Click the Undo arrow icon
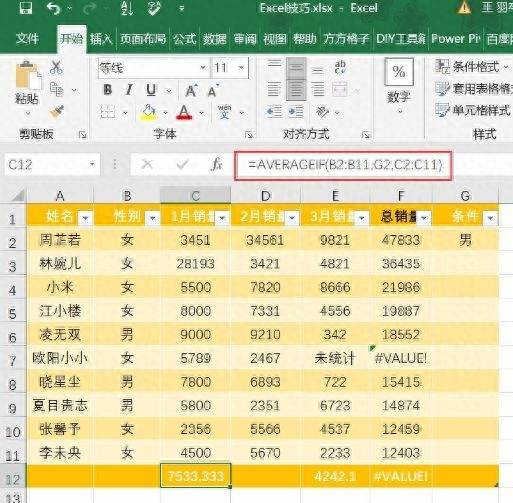513x503 pixels. (53, 8)
